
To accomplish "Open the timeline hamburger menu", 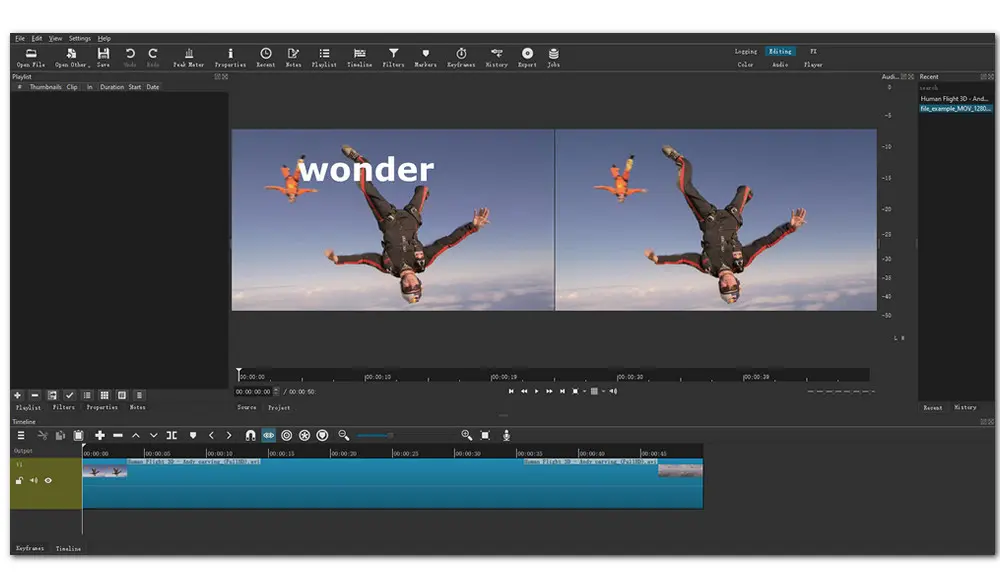I will [21, 435].
